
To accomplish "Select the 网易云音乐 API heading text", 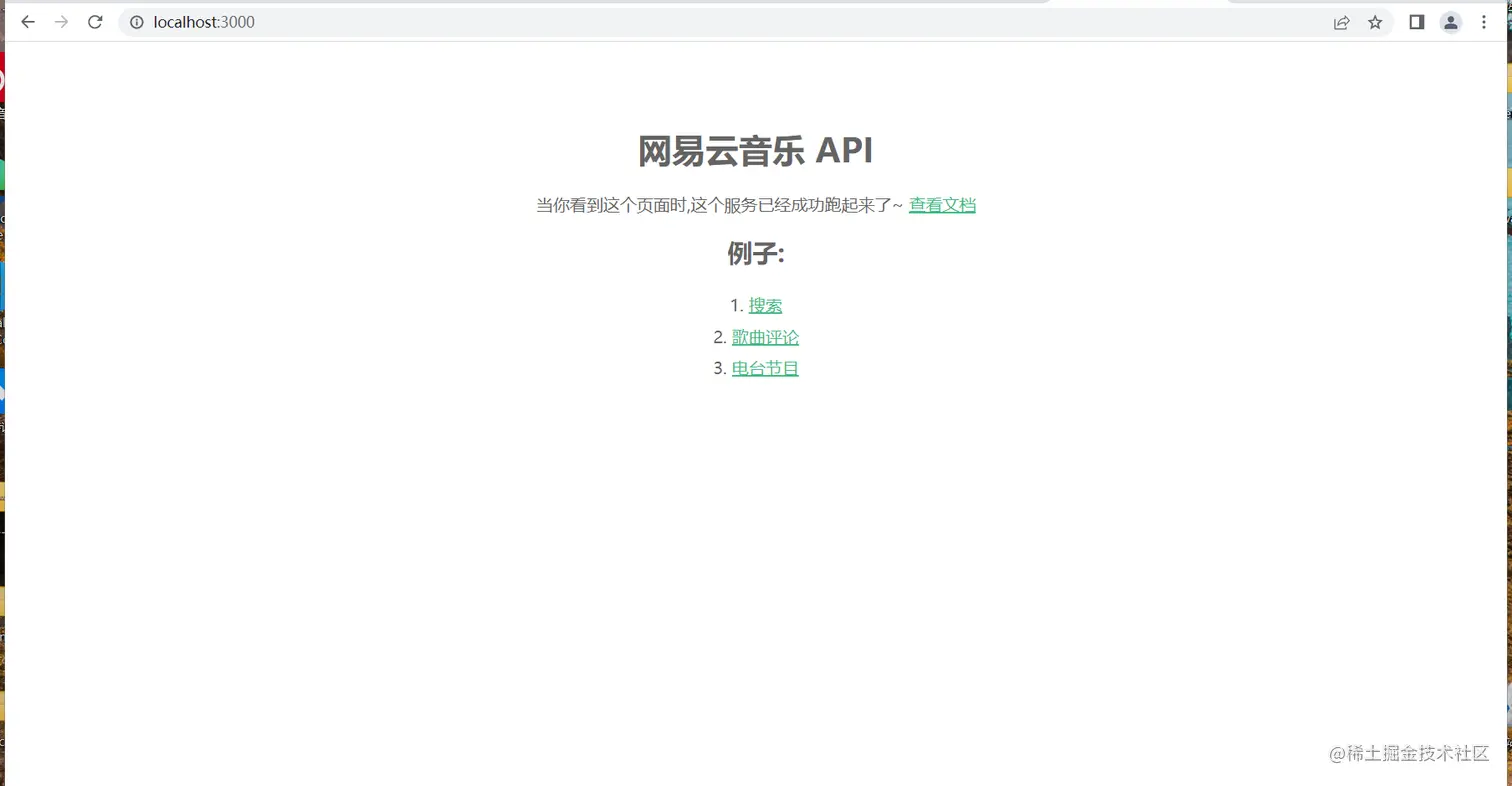I will click(756, 151).
